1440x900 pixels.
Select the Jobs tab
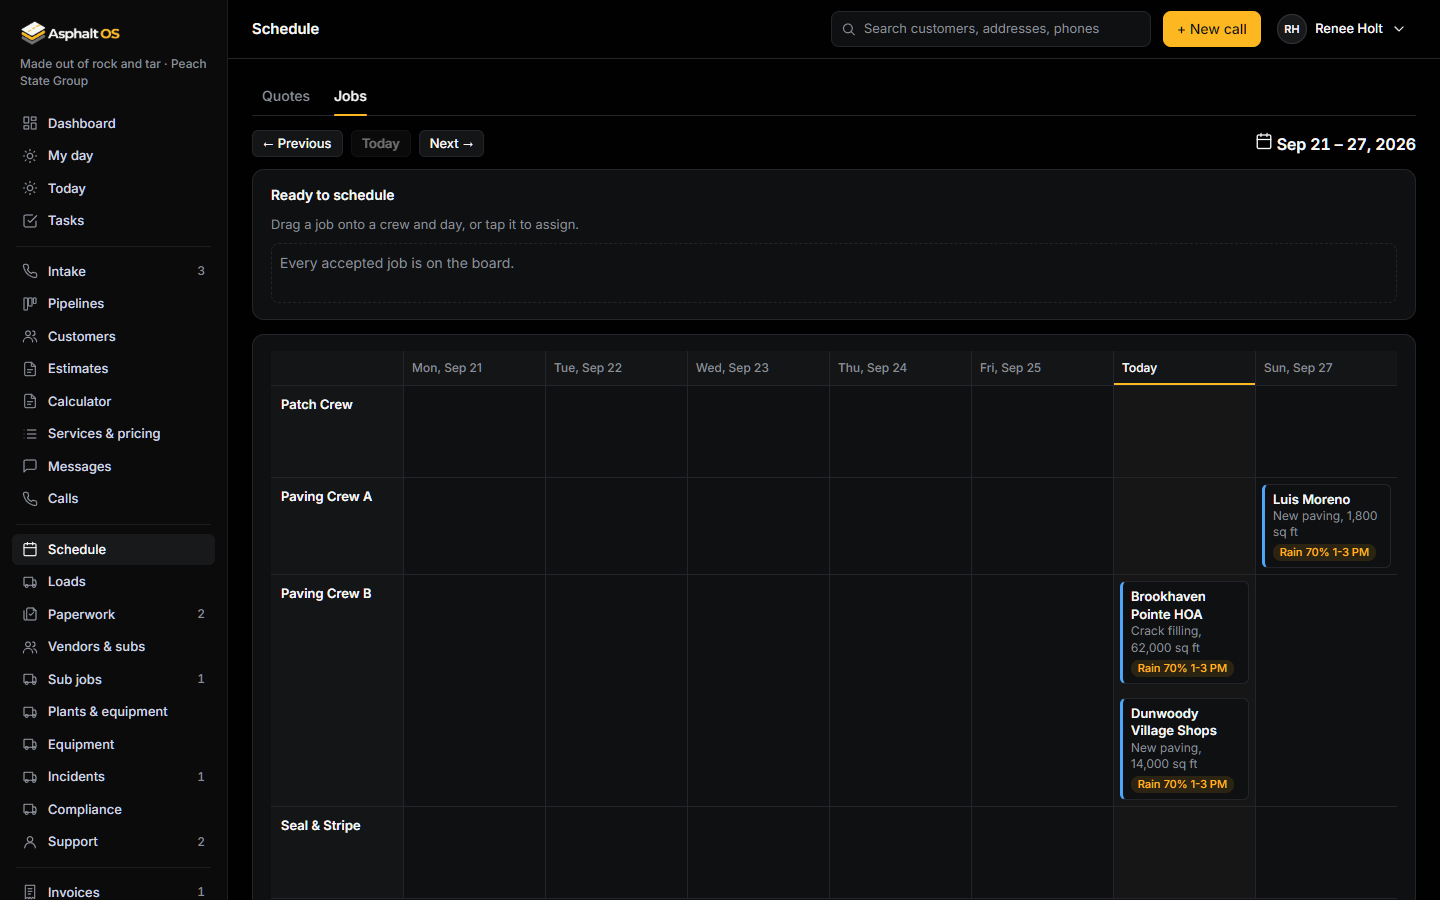tap(350, 96)
